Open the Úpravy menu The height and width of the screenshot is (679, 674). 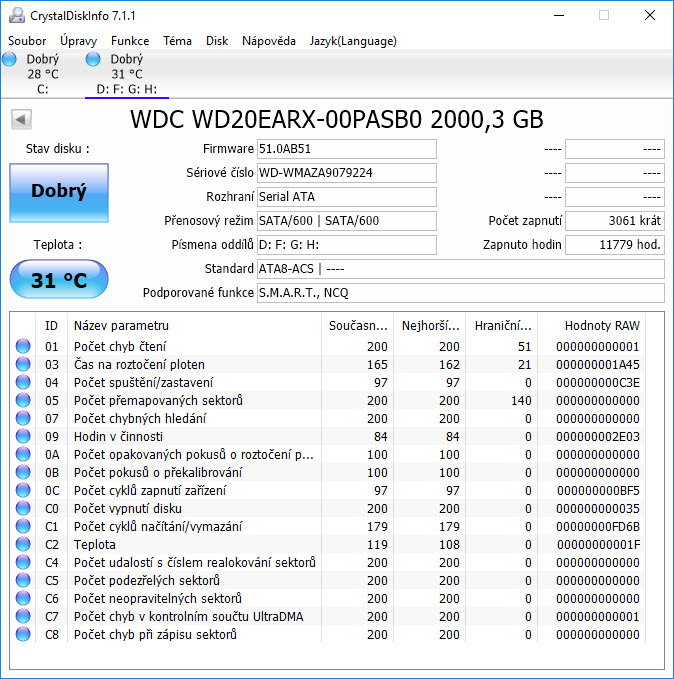tap(78, 41)
